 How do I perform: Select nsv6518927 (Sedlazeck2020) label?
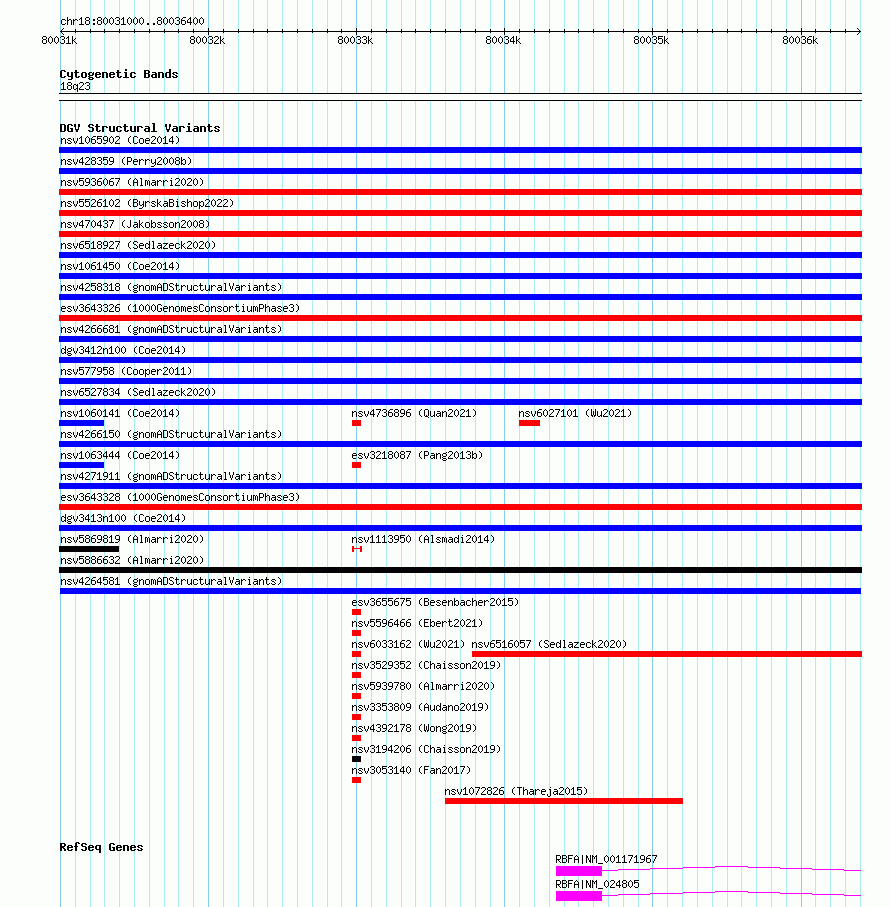138,245
